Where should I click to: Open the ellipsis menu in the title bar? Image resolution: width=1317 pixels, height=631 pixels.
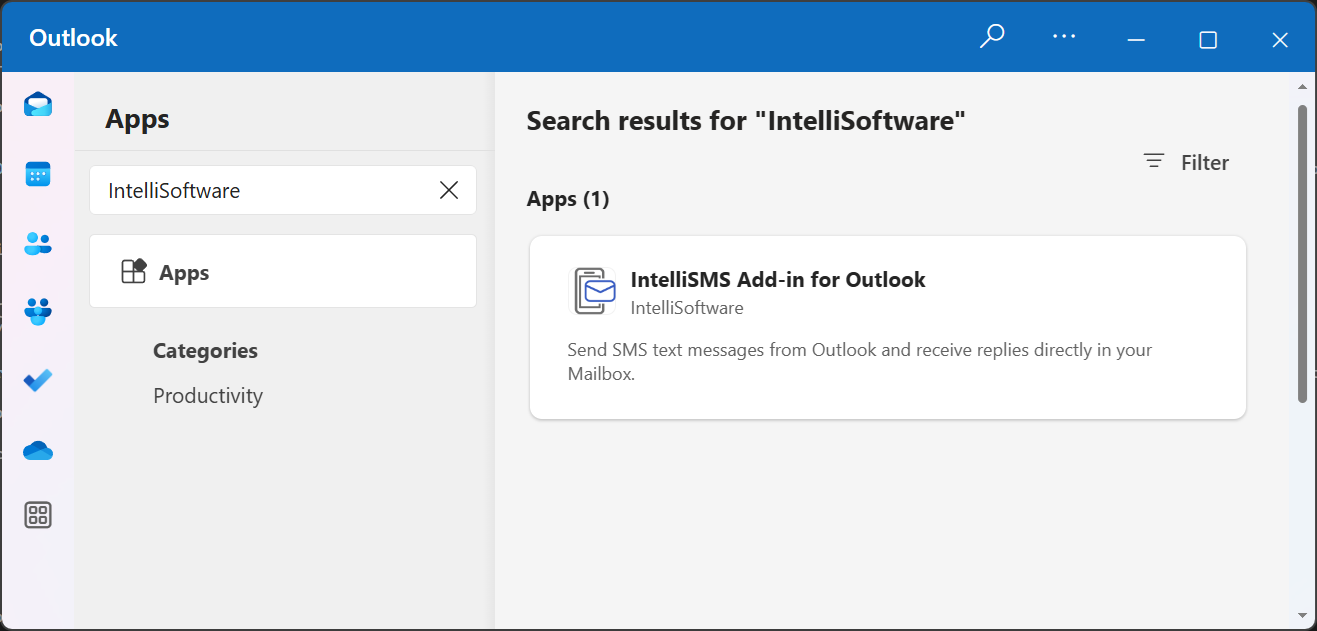click(1063, 36)
